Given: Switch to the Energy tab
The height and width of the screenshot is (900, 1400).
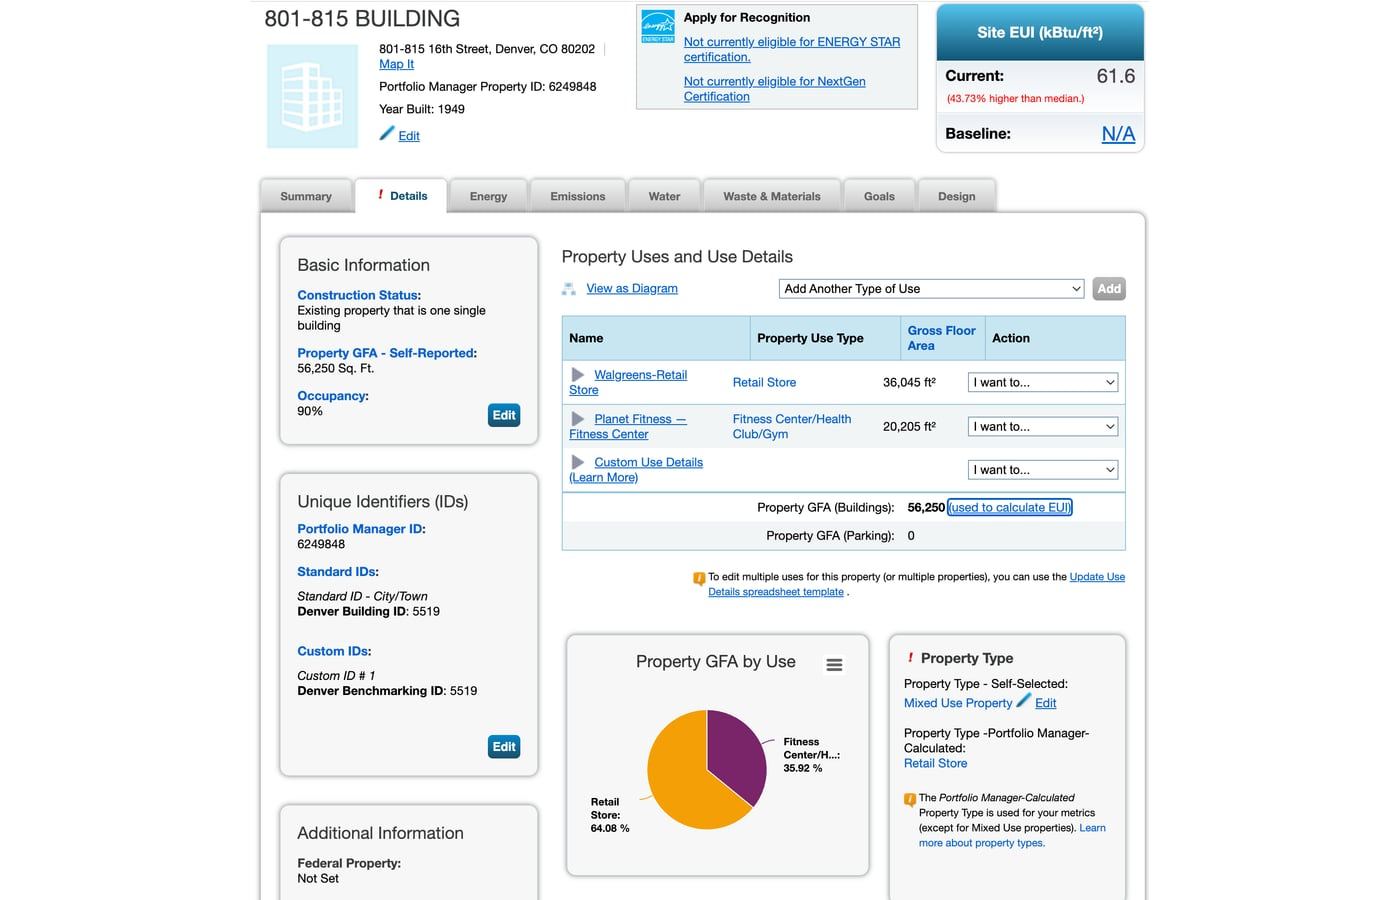Looking at the screenshot, I should [488, 196].
